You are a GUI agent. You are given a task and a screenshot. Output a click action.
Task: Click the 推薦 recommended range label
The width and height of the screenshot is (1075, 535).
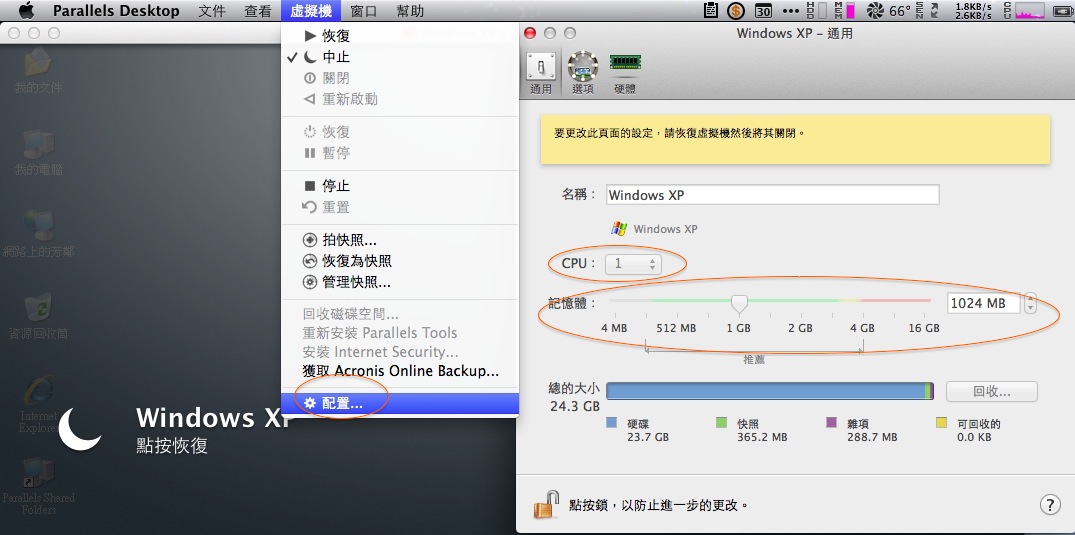[x=754, y=359]
